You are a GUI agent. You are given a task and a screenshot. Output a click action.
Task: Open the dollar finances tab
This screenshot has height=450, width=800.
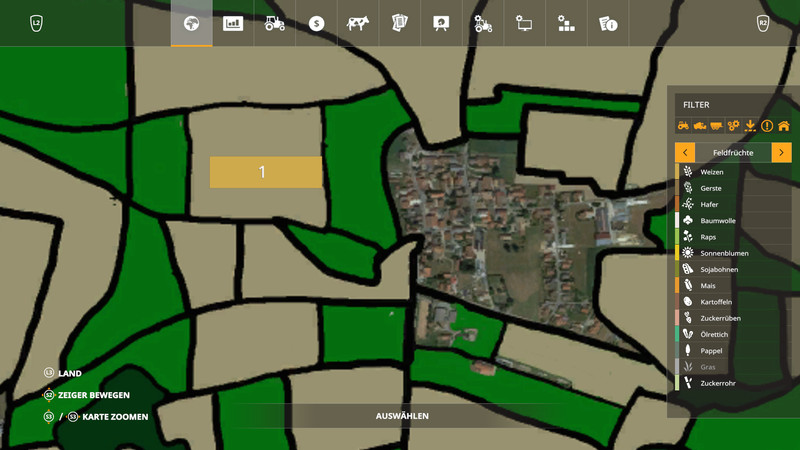[316, 23]
